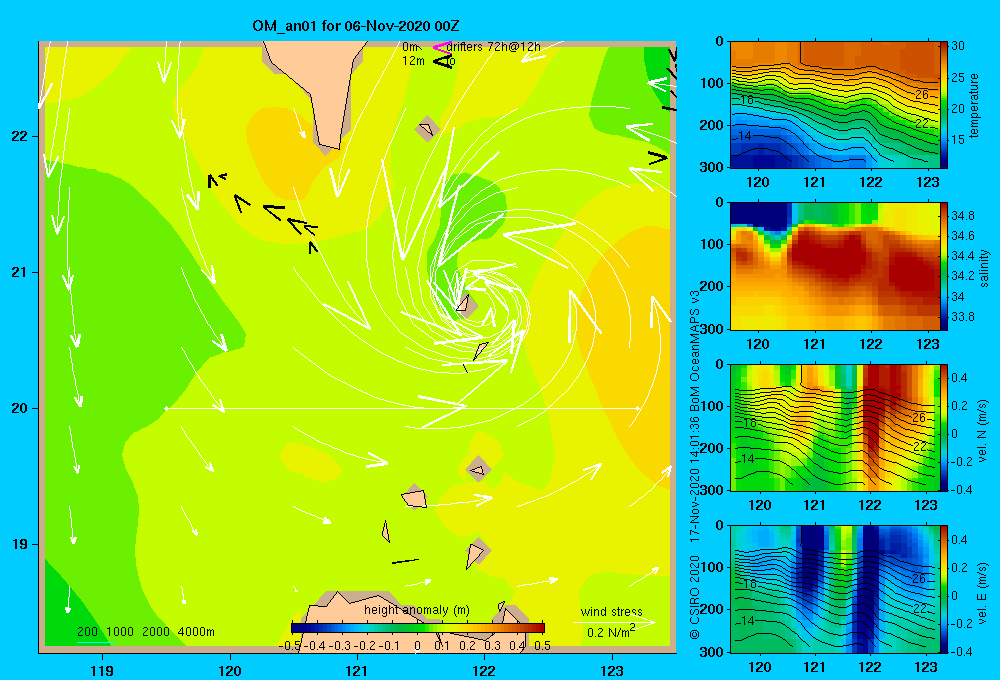Click the '-0.5' end of height anomaly bar
The width and height of the screenshot is (1000, 680).
pyautogui.click(x=290, y=646)
